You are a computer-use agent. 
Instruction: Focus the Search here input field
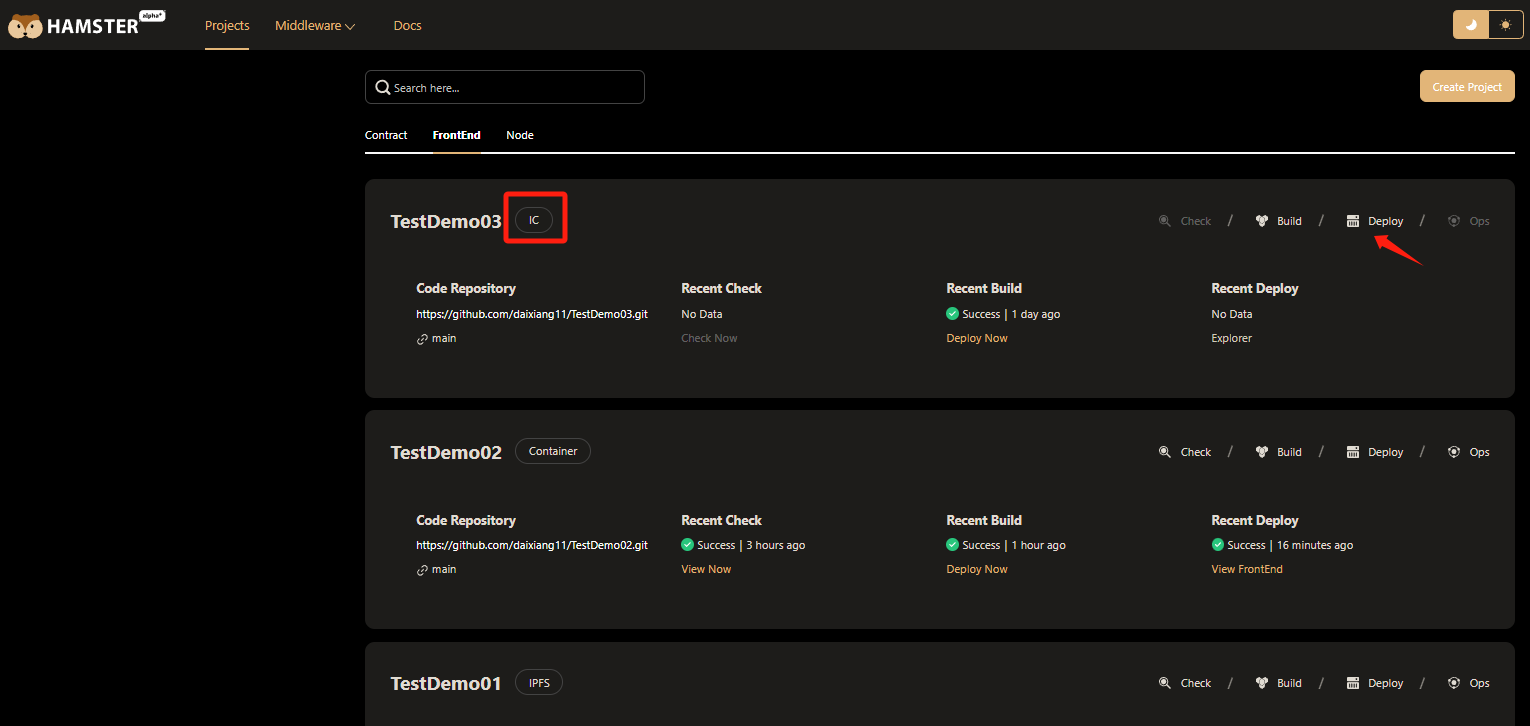click(505, 87)
